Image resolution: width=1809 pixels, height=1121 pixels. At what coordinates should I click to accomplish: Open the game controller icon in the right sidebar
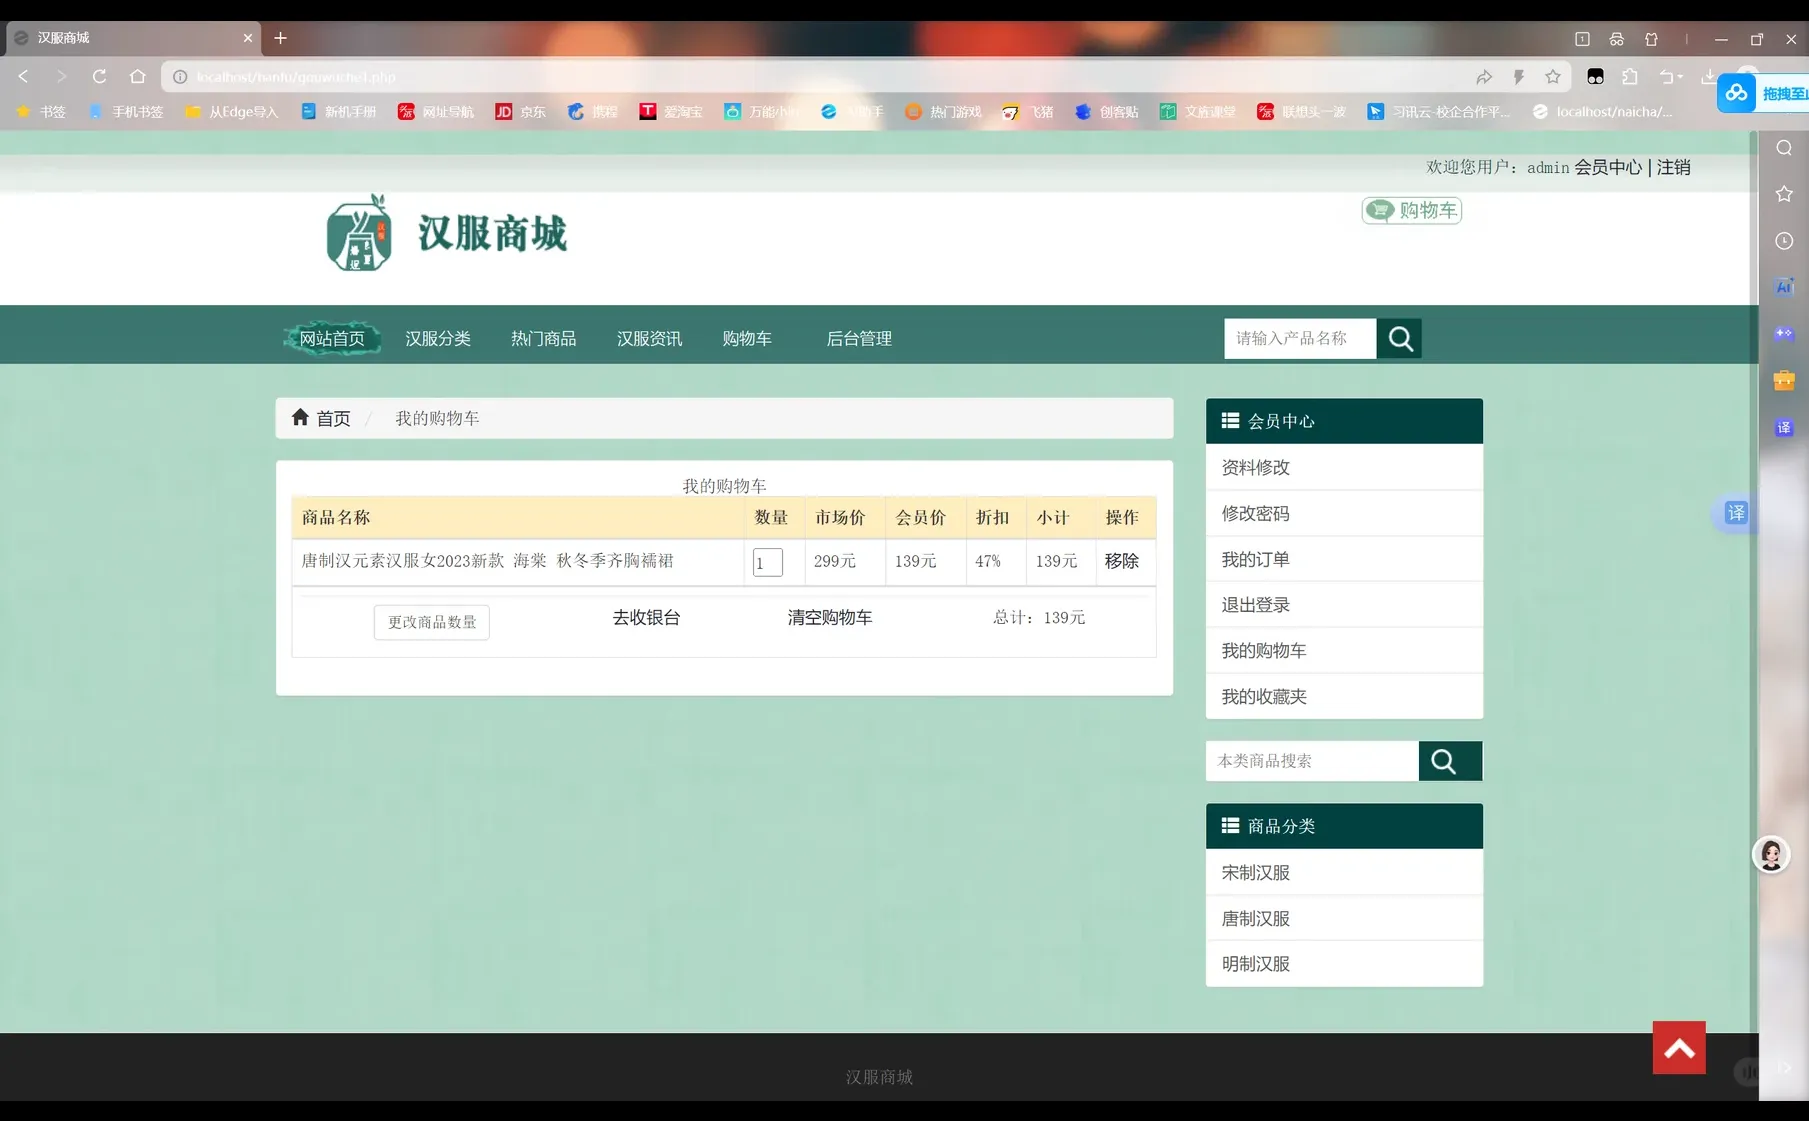[x=1784, y=334]
